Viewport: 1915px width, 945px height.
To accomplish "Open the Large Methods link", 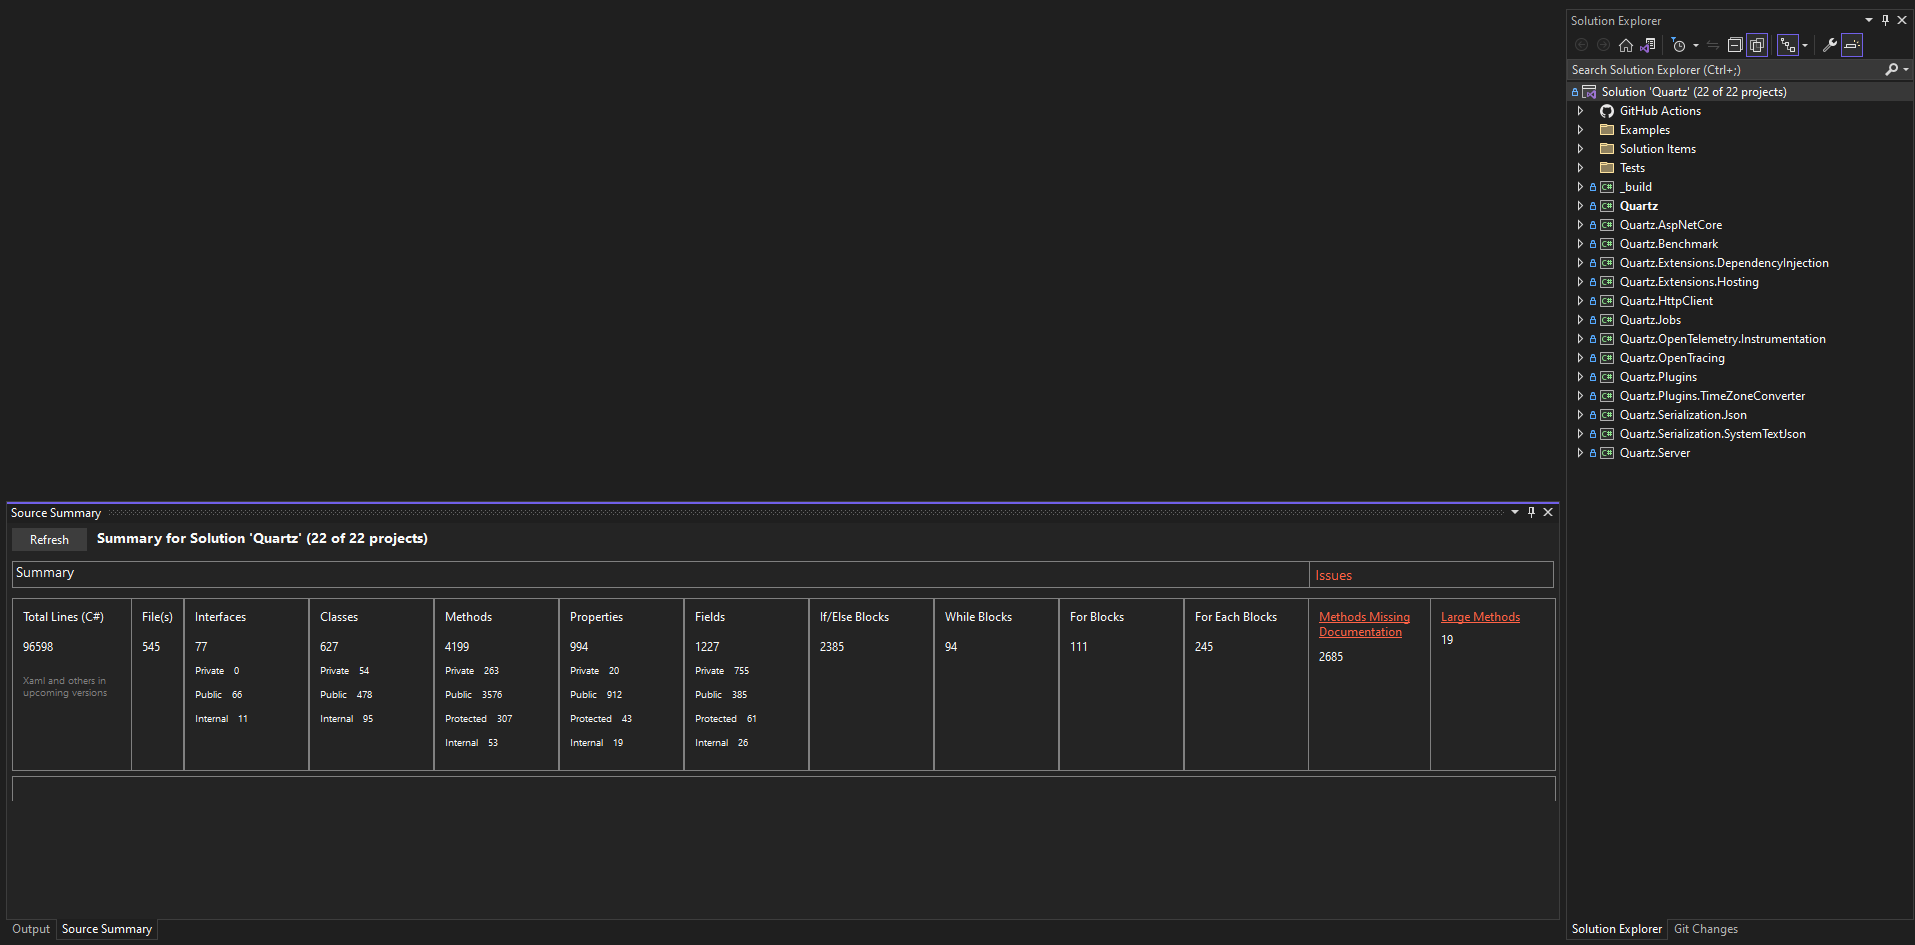I will click(x=1480, y=617).
